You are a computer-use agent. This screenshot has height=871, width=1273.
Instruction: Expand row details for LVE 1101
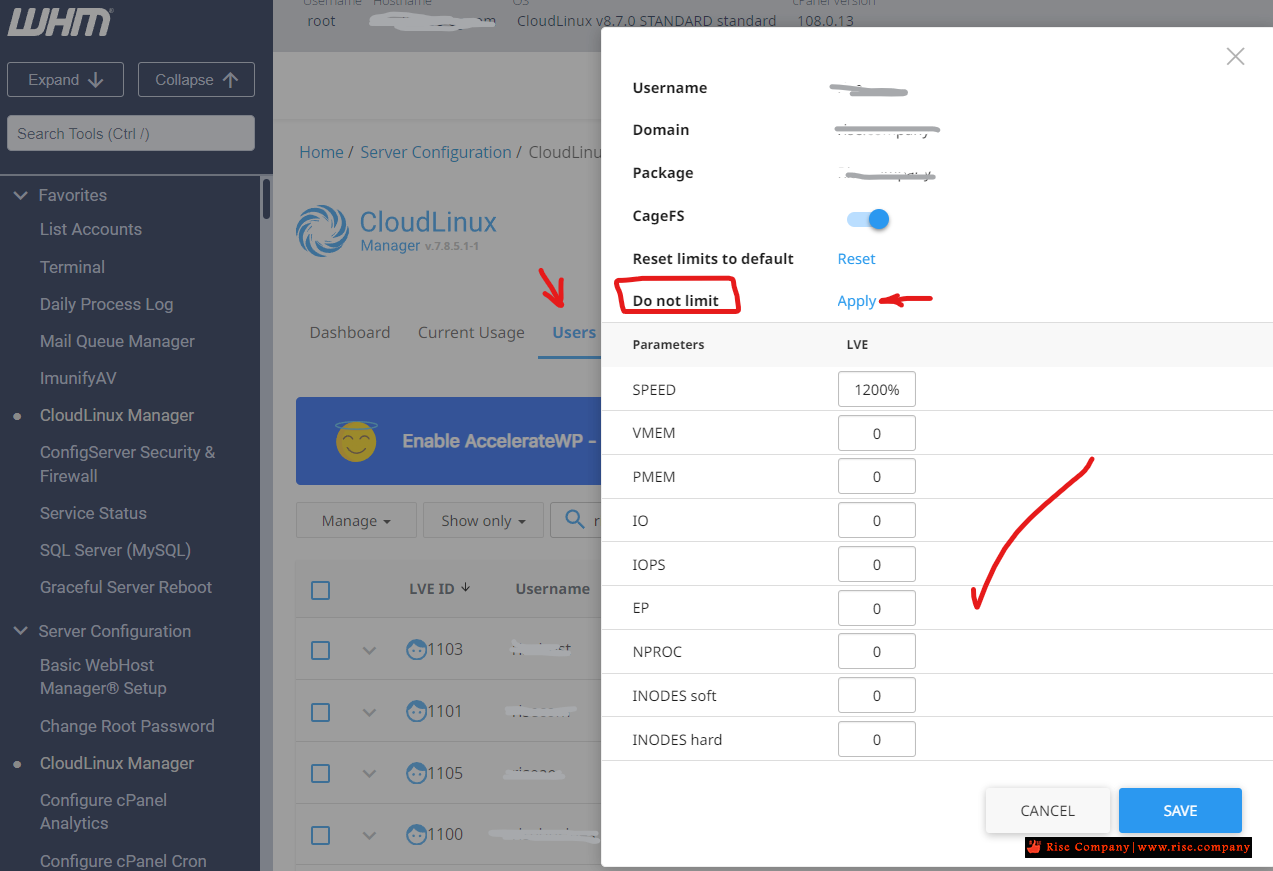(x=369, y=712)
